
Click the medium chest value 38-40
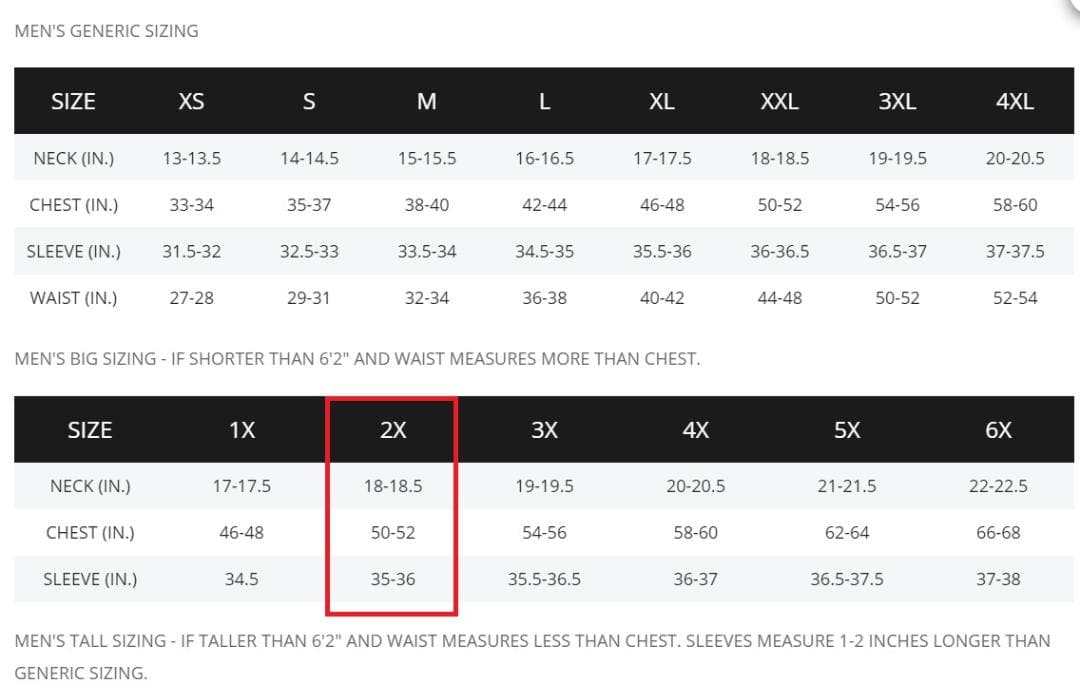(427, 205)
